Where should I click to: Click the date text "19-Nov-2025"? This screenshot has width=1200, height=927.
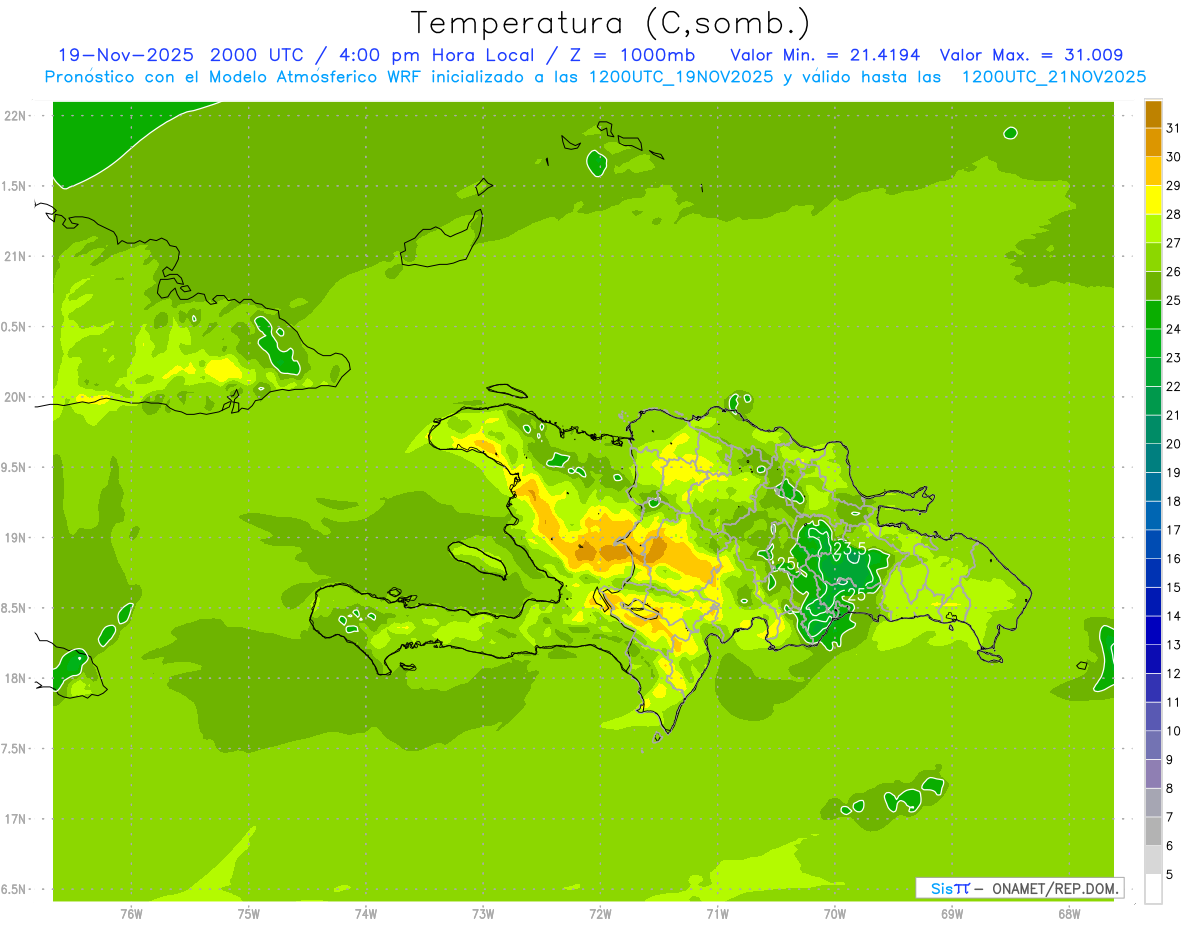[x=127, y=55]
